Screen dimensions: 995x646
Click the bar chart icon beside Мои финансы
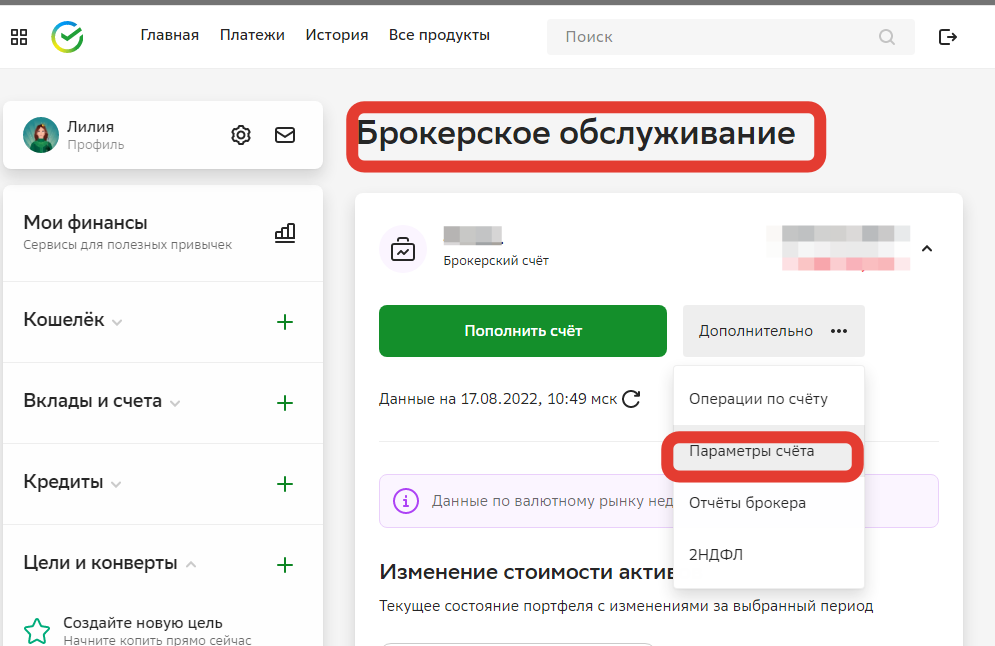pos(285,232)
